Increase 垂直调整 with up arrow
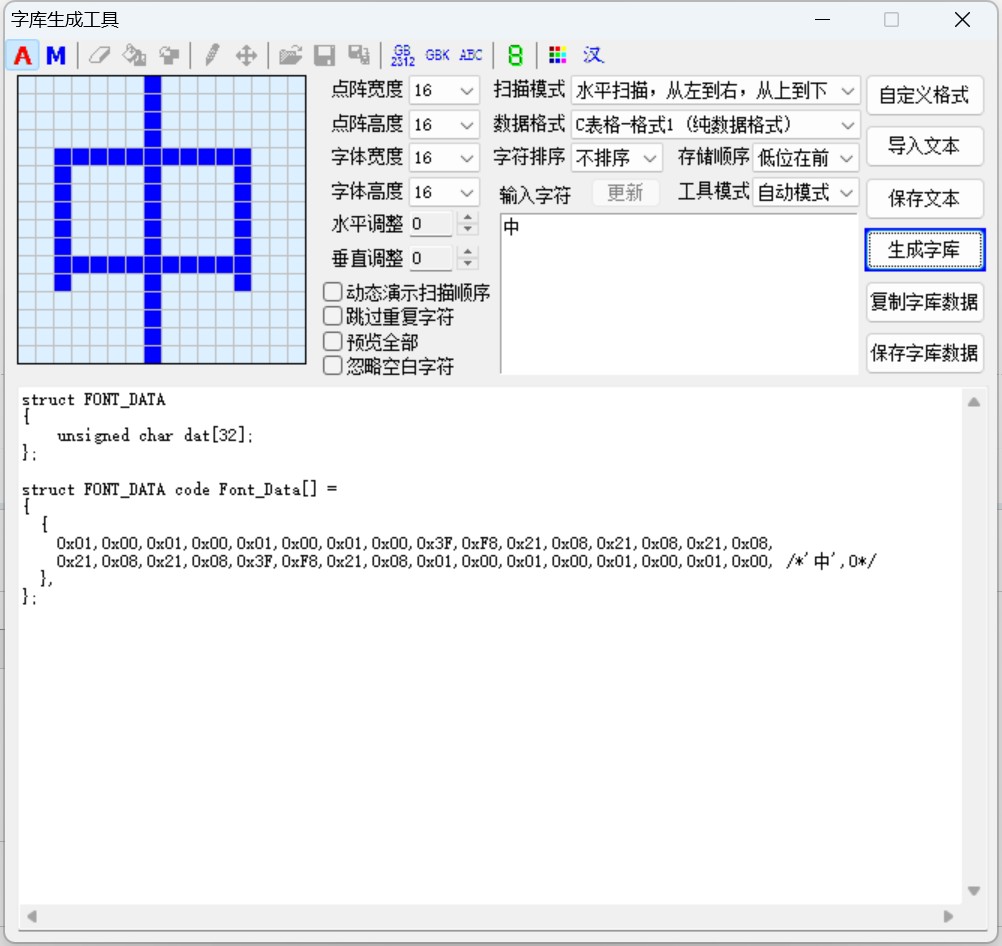 point(468,252)
